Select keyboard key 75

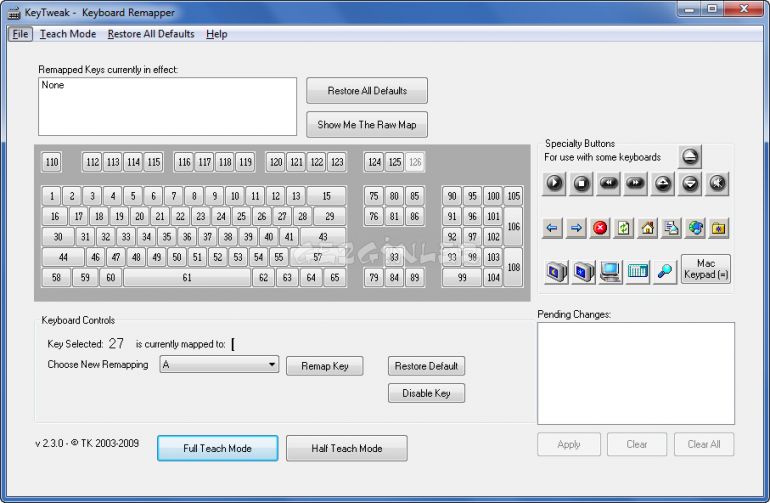[374, 196]
